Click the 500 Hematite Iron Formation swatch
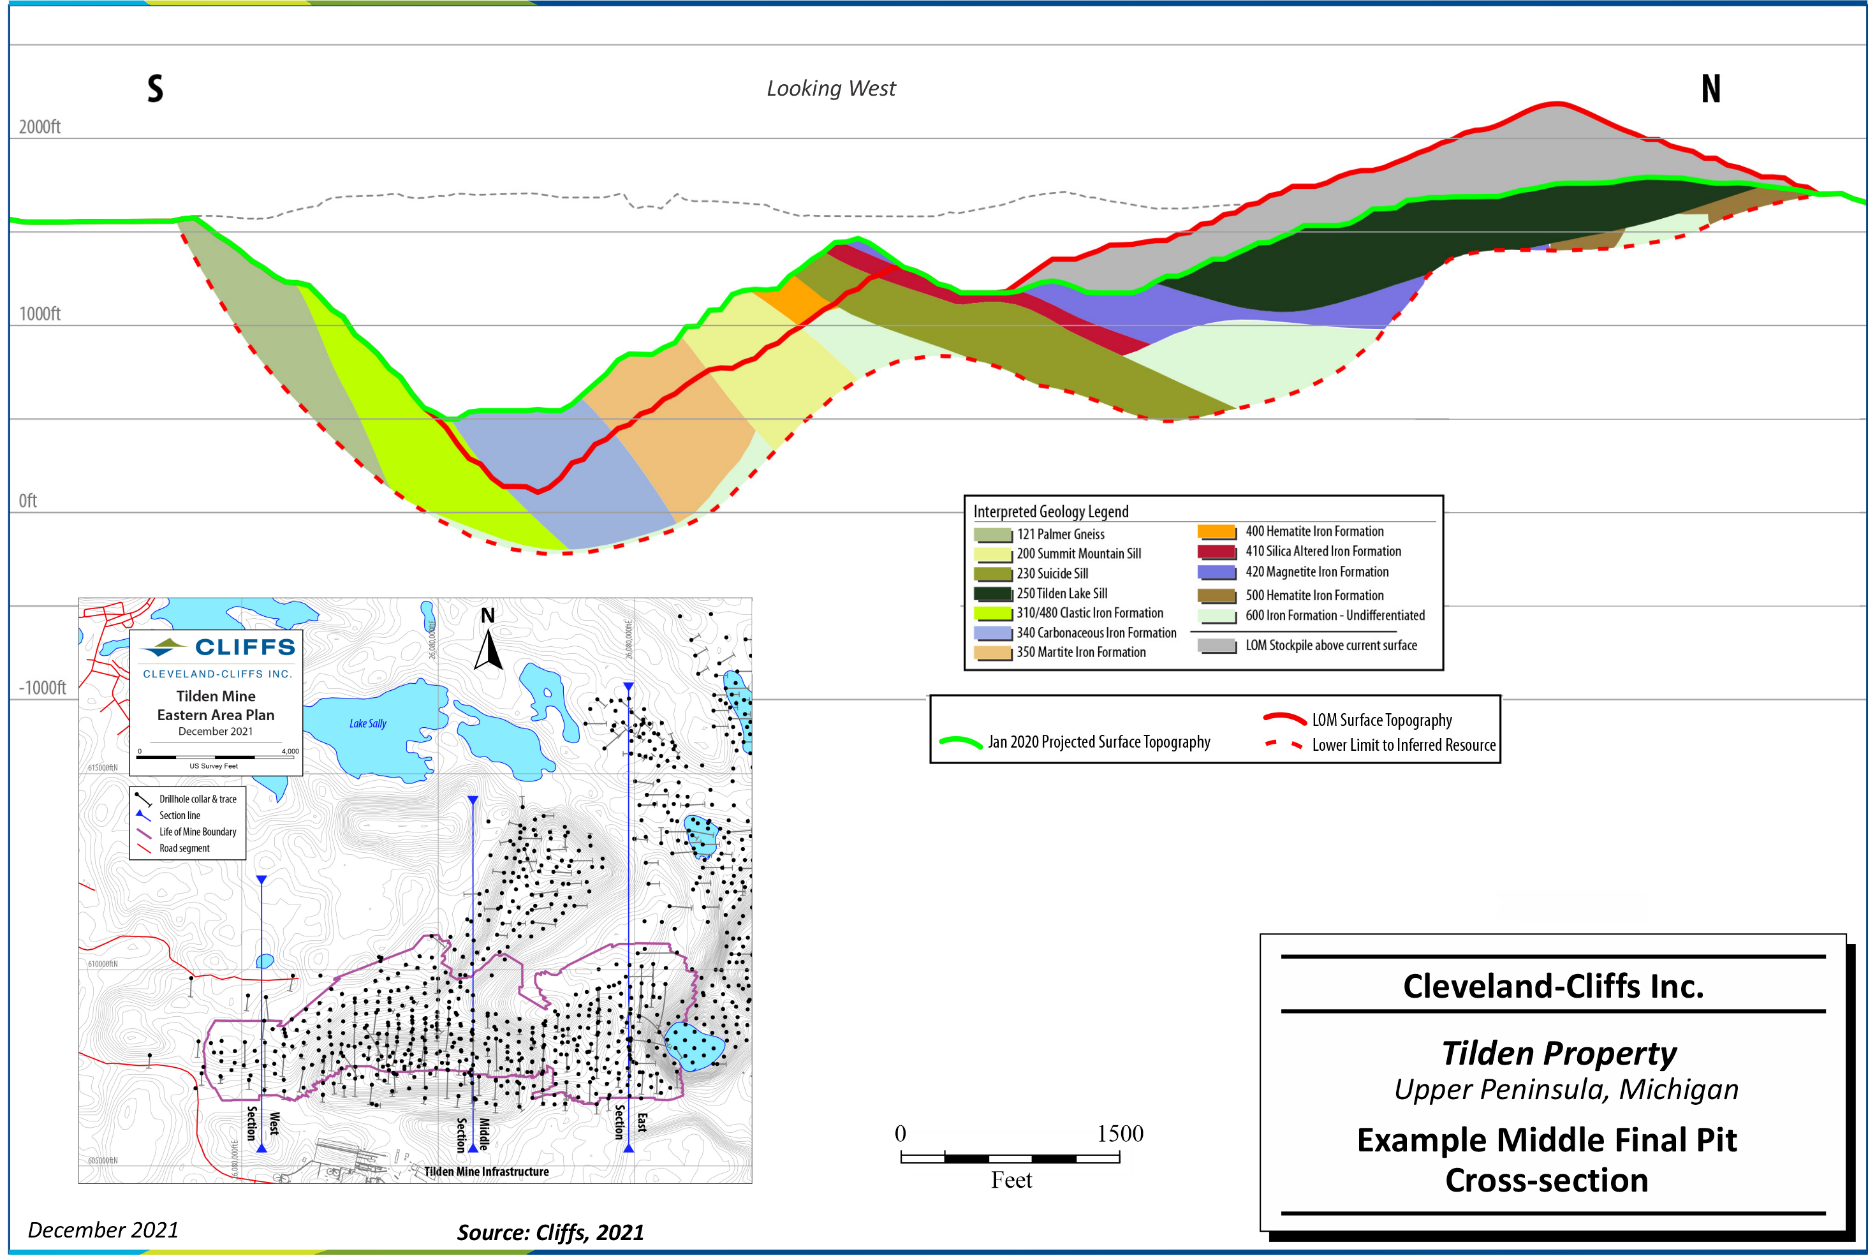The image size is (1868, 1256). (x=1217, y=596)
